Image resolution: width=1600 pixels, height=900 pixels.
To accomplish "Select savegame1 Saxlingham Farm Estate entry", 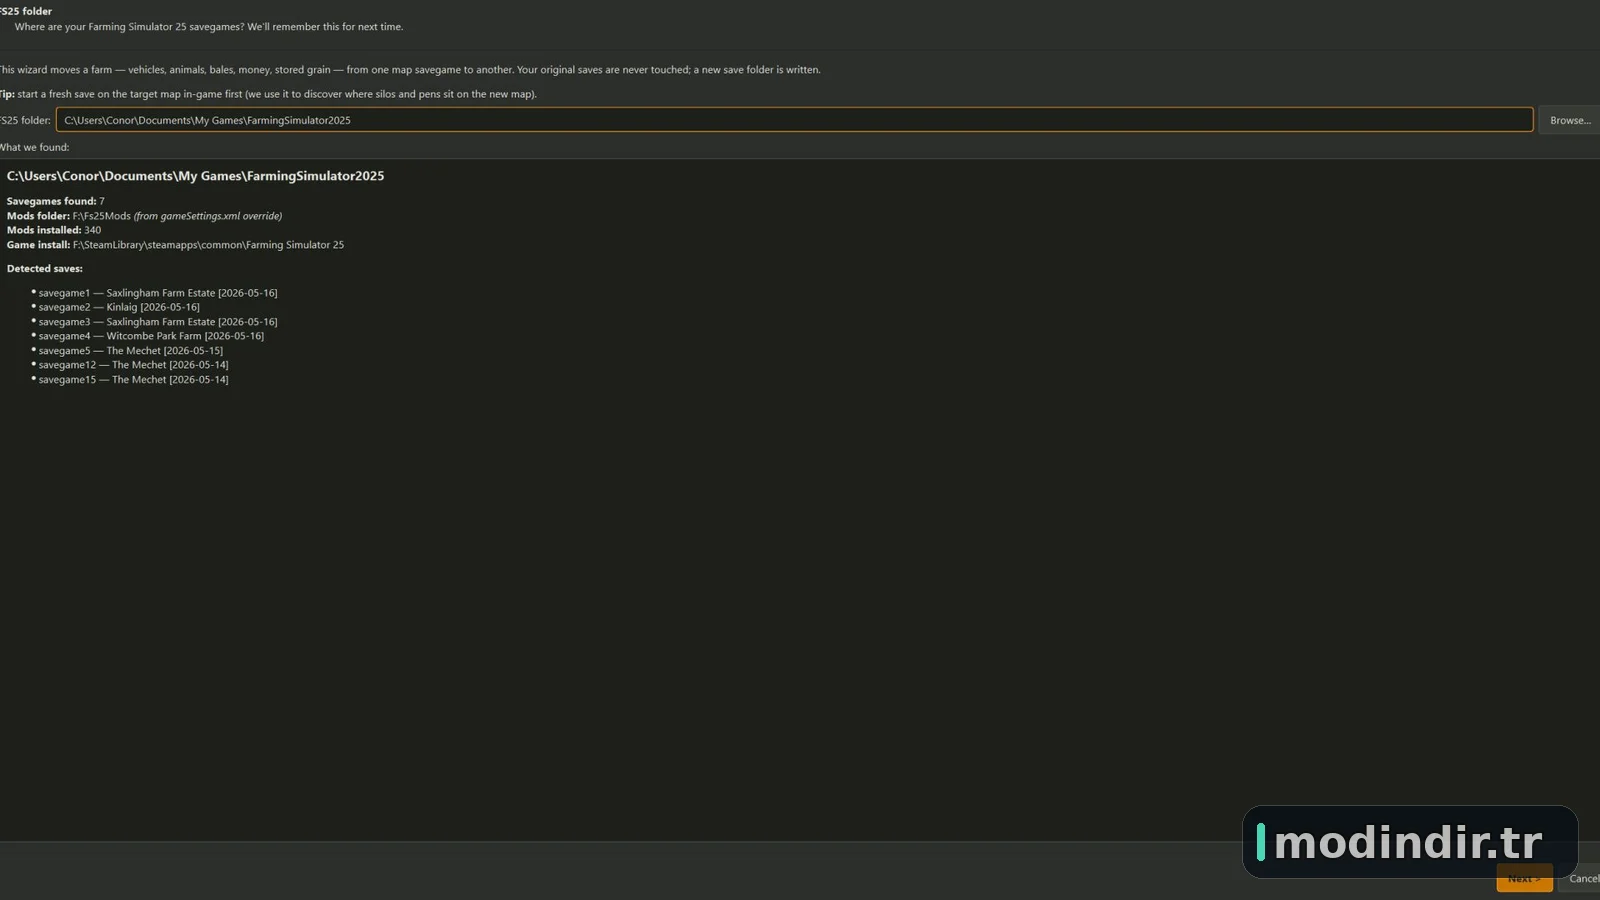I will pos(158,293).
